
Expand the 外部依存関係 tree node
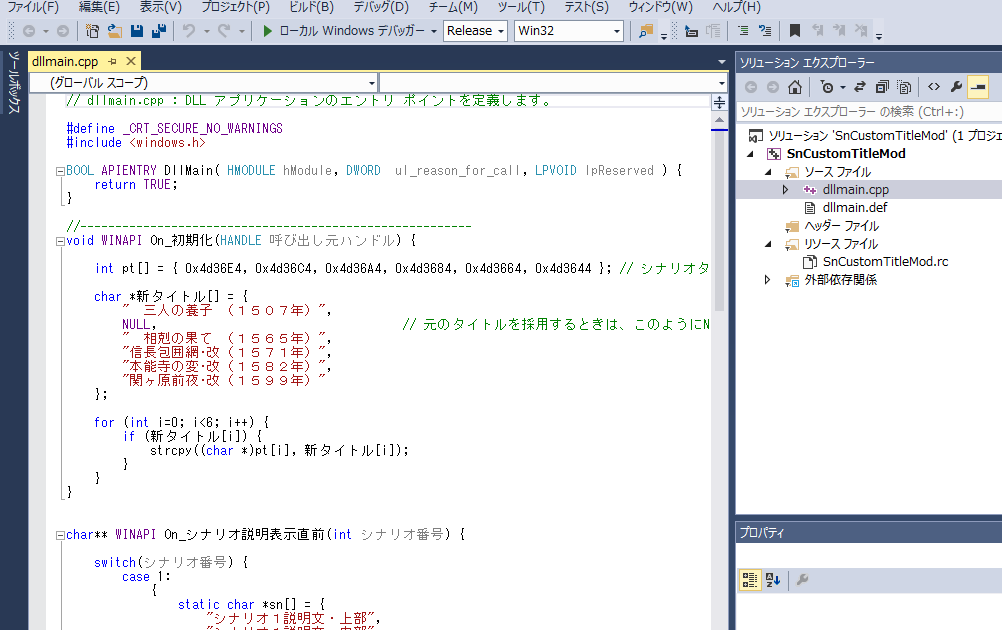(767, 280)
